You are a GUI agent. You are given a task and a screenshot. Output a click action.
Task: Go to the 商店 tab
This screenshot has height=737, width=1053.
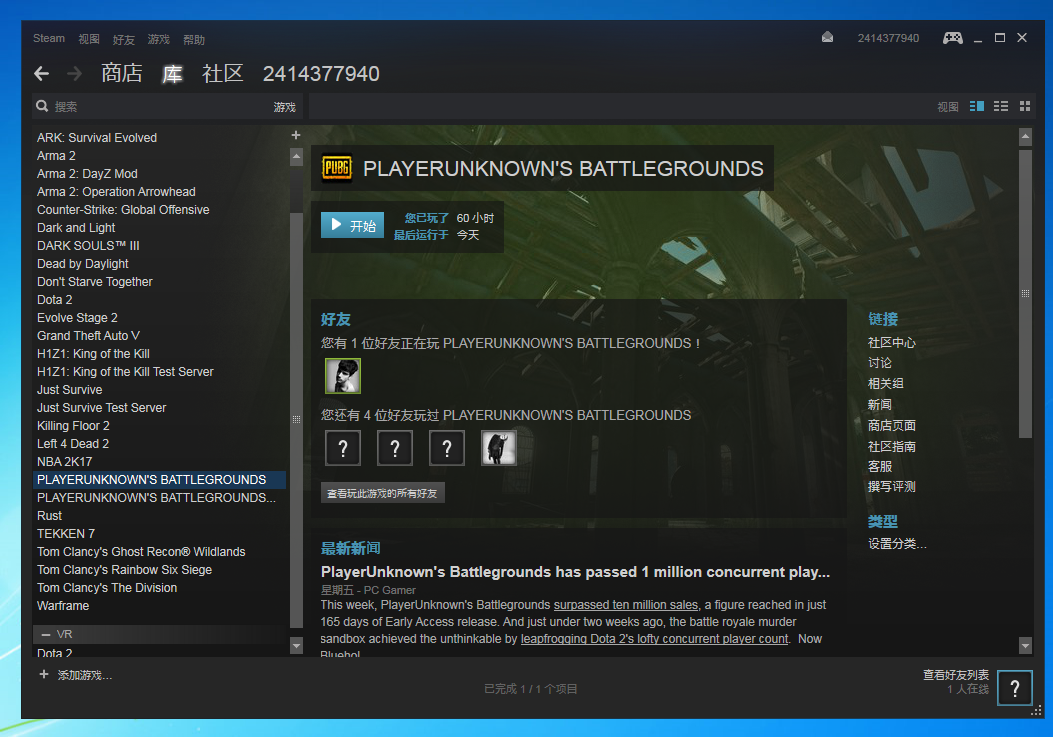122,73
